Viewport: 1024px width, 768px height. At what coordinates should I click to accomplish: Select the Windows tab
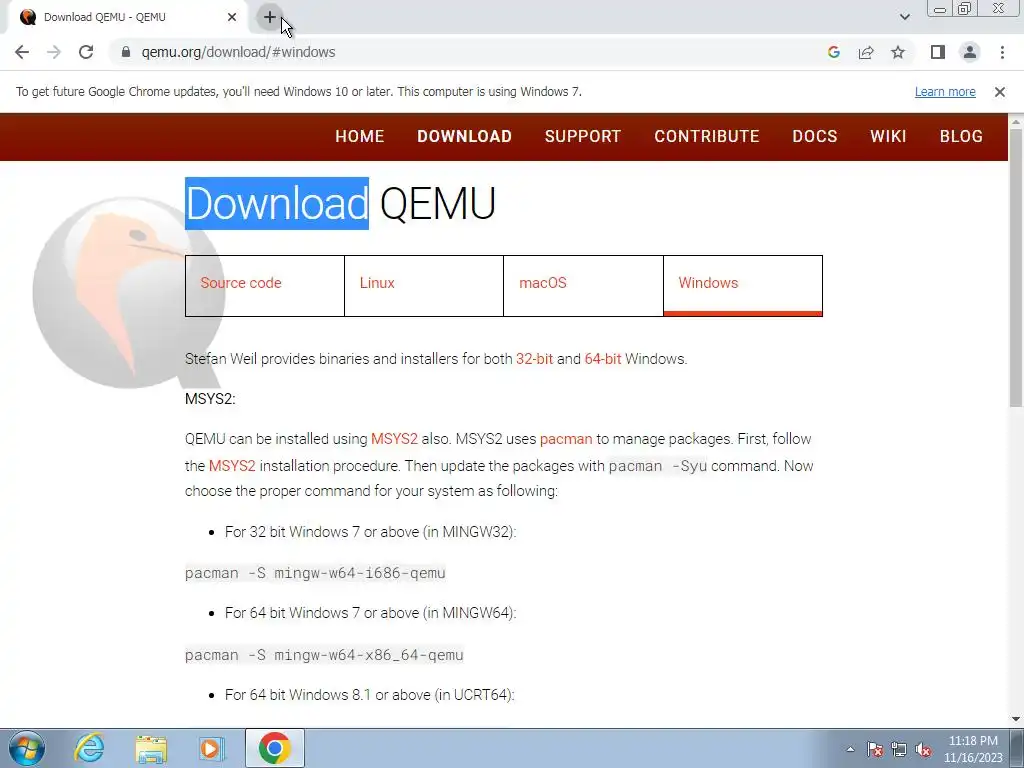pos(743,286)
